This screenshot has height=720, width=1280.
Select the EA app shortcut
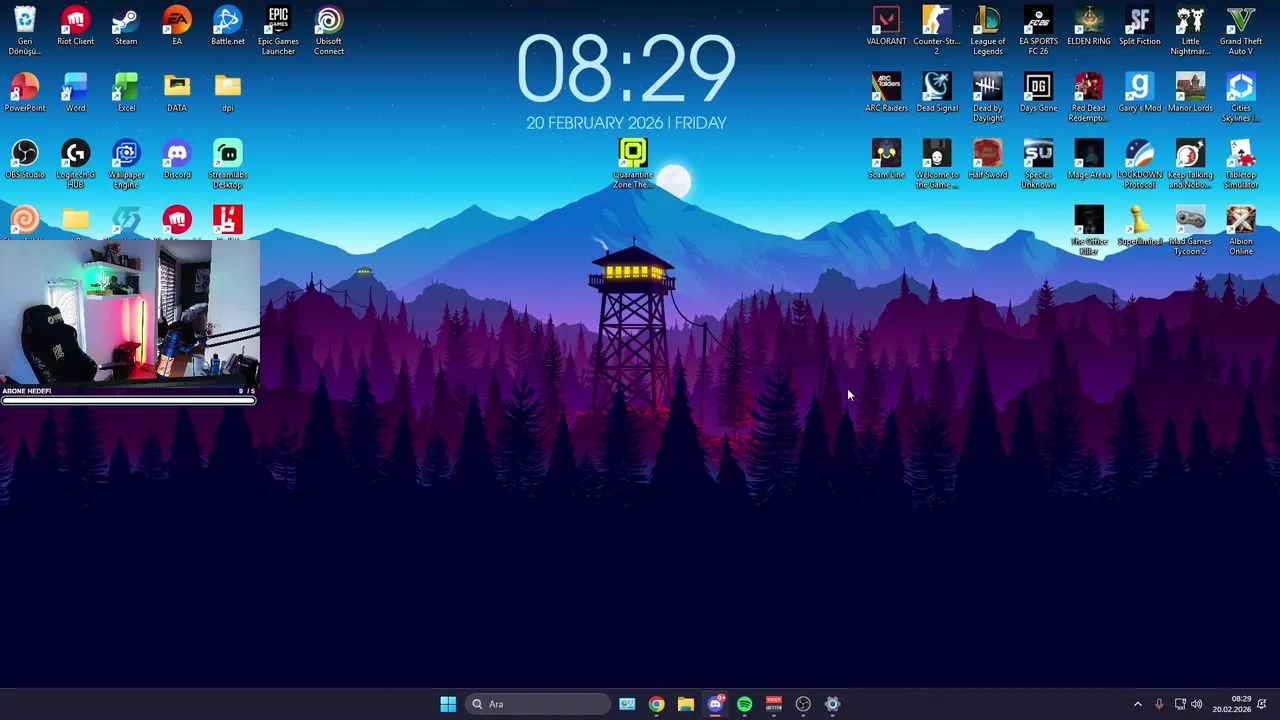point(177,27)
